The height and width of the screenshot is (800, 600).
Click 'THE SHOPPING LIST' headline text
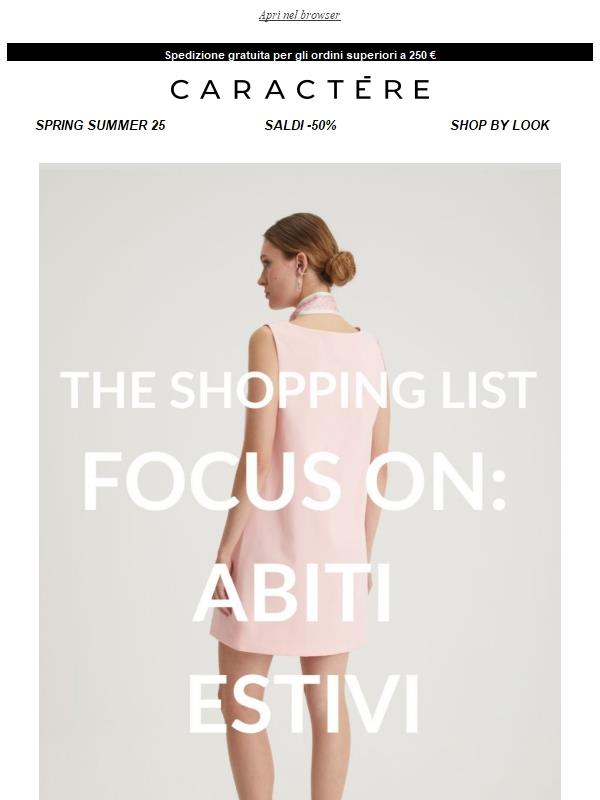pyautogui.click(x=298, y=390)
